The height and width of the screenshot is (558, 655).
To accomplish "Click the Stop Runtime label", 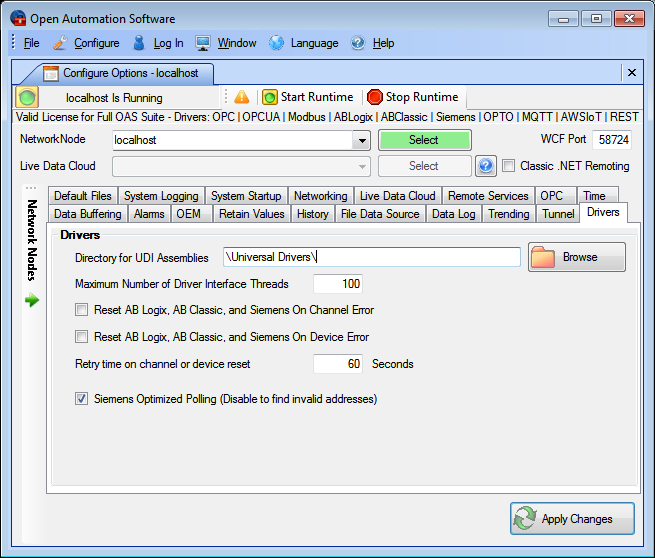I will point(422,97).
